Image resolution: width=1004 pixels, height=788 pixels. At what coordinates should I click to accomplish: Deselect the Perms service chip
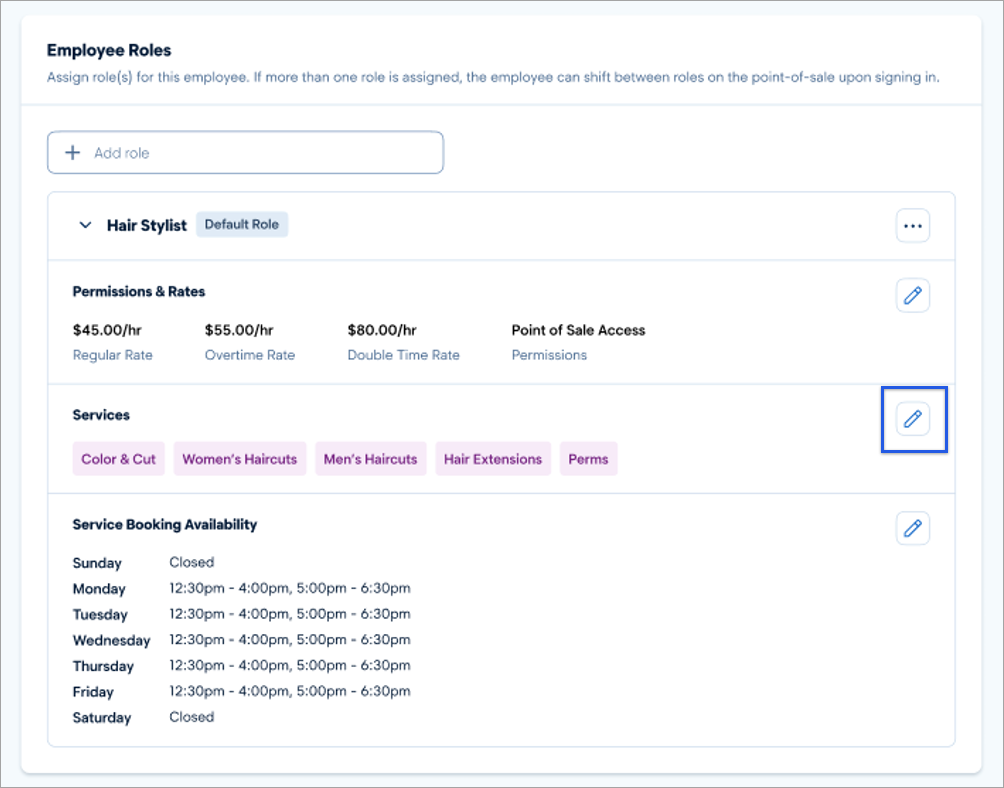pyautogui.click(x=588, y=458)
